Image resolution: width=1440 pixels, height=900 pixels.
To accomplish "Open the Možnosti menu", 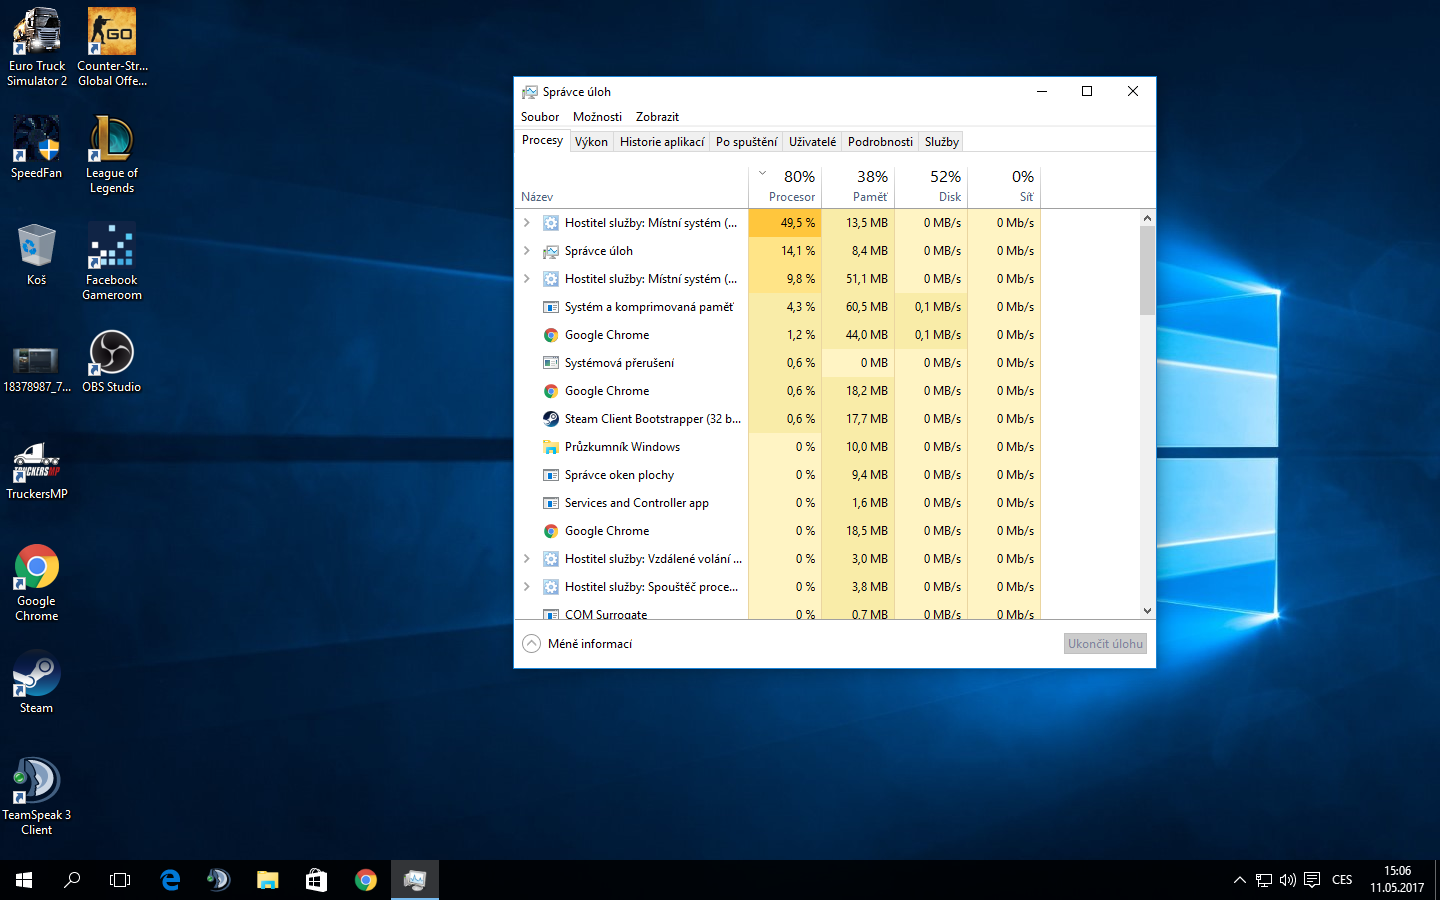I will click(x=597, y=117).
